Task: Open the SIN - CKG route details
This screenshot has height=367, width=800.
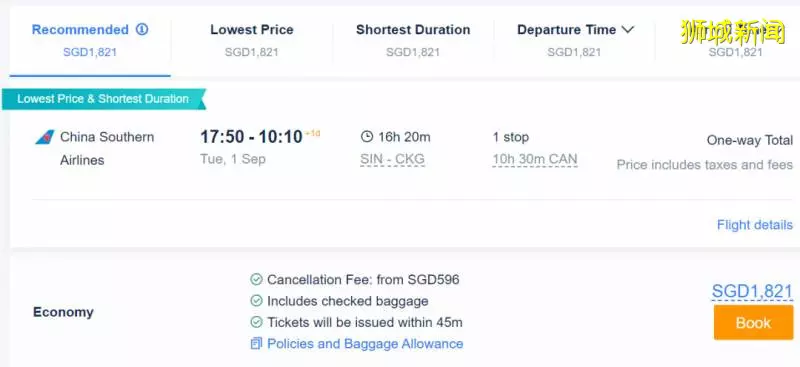Action: [392, 159]
